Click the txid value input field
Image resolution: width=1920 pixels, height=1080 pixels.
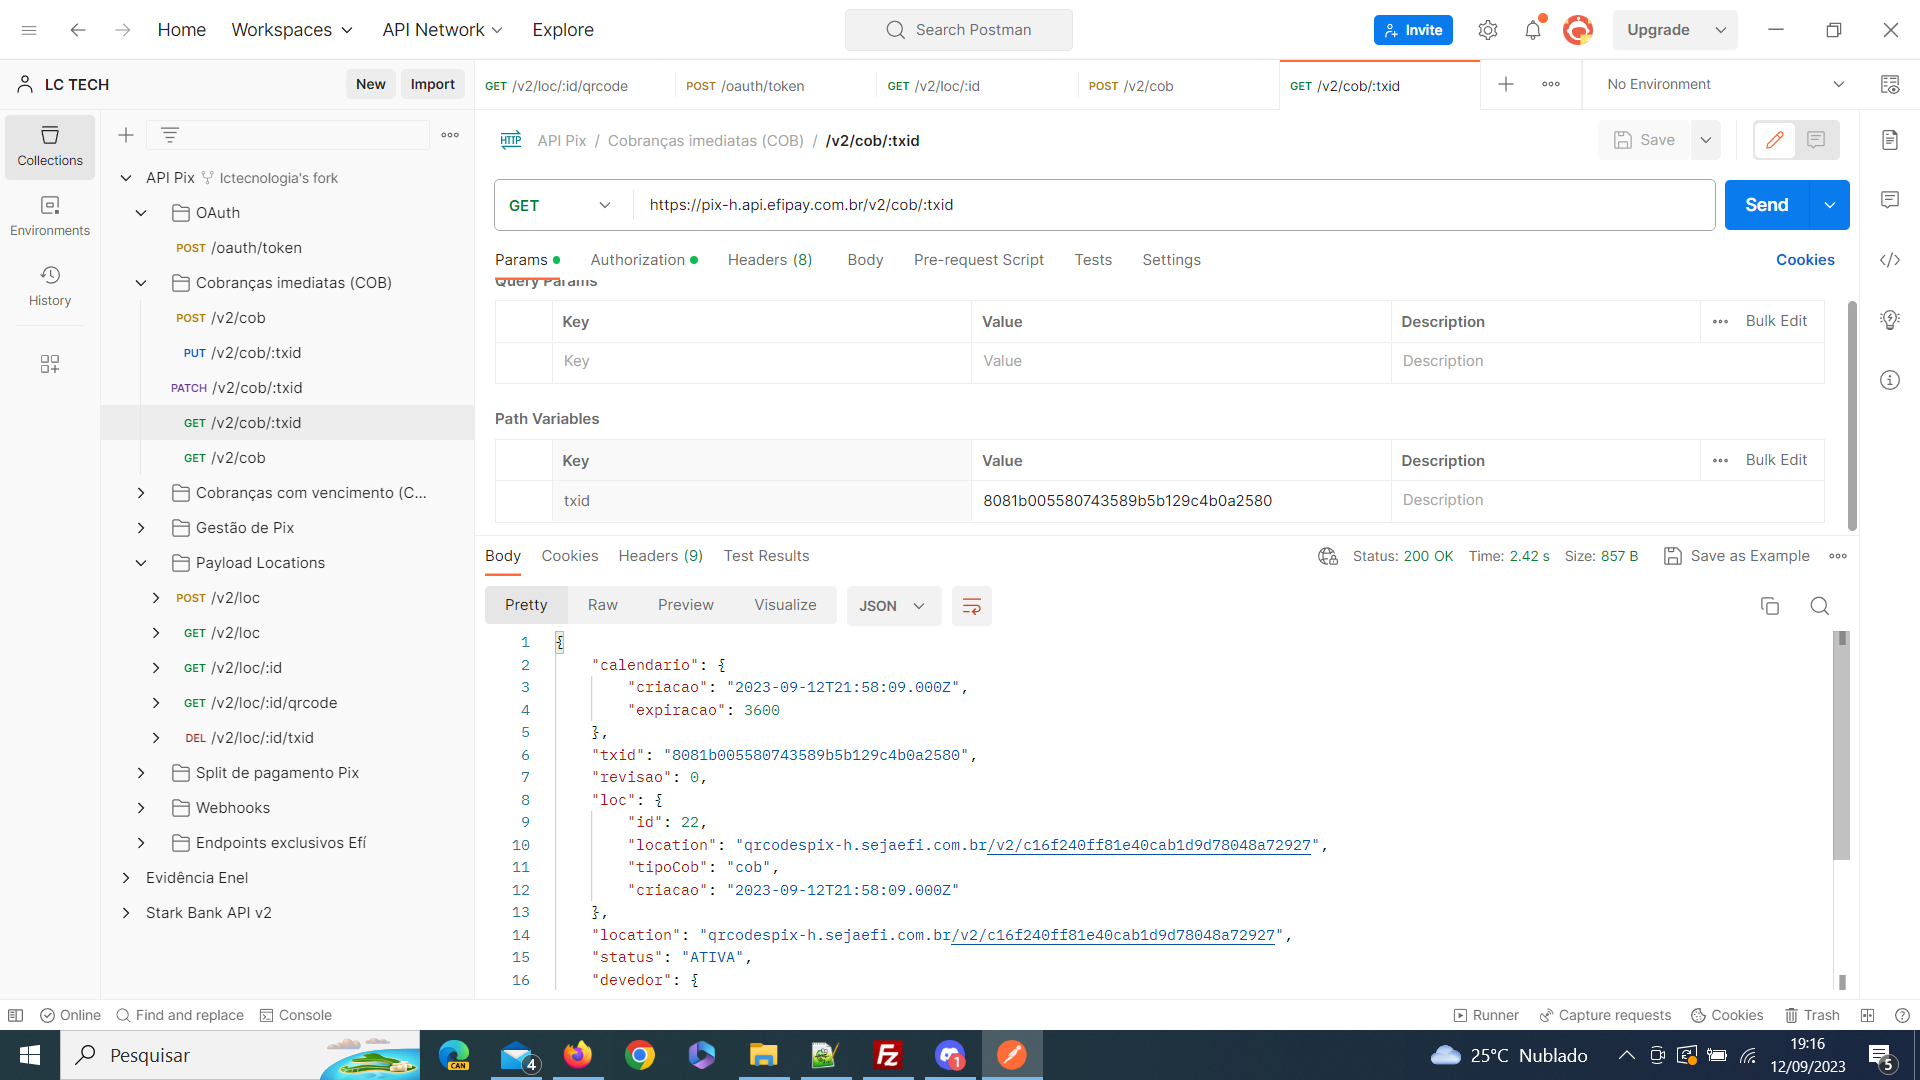coord(1127,501)
